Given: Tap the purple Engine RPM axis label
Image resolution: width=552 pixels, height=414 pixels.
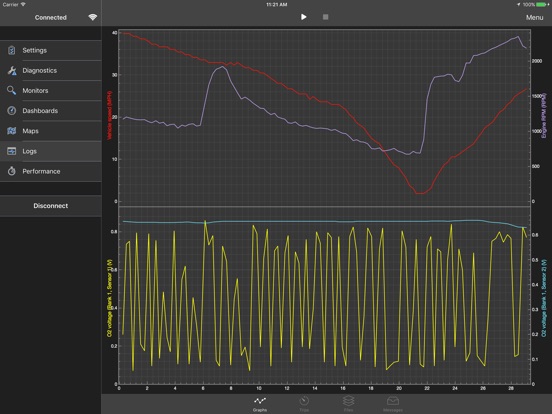Looking at the screenshot, I should (x=544, y=115).
